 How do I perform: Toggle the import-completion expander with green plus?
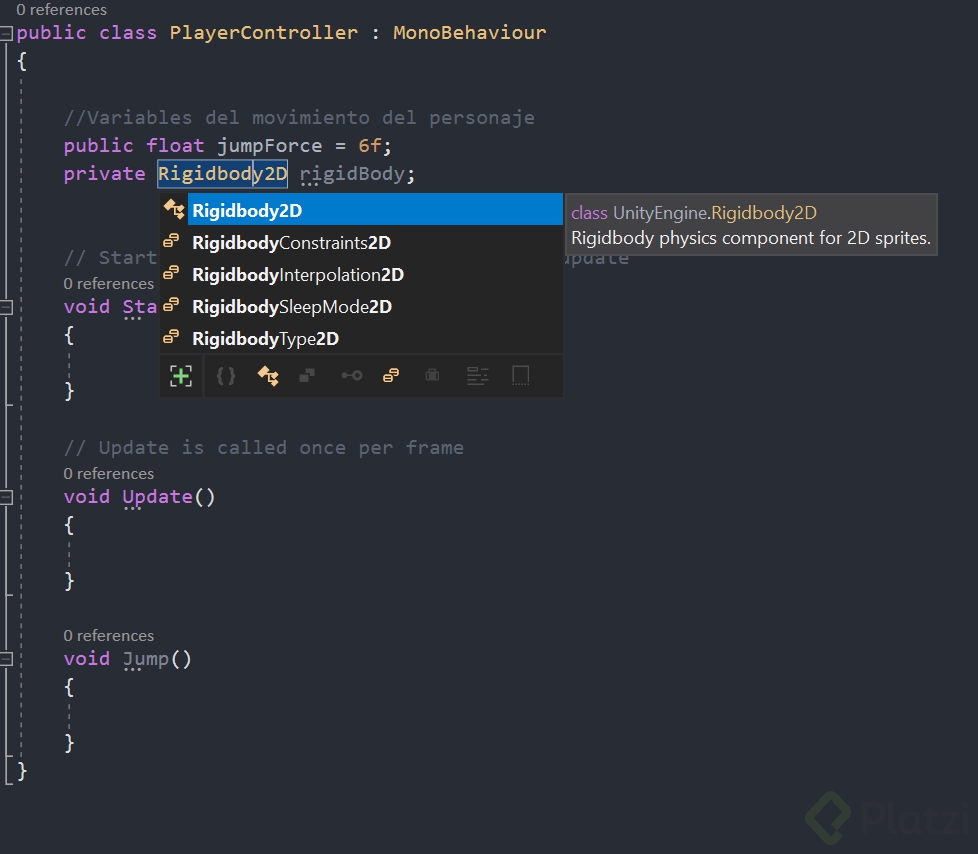tap(181, 376)
